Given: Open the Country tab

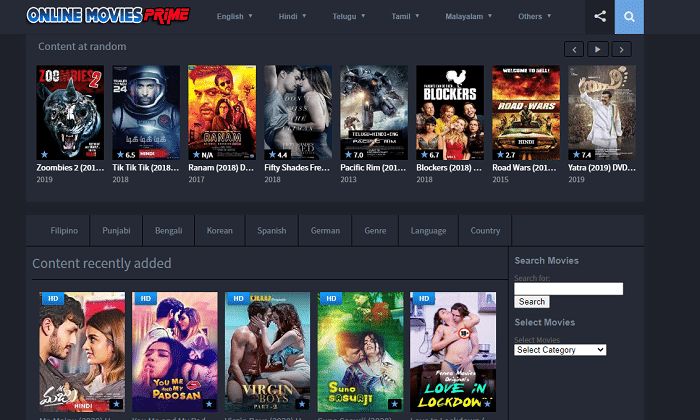Looking at the screenshot, I should point(485,231).
